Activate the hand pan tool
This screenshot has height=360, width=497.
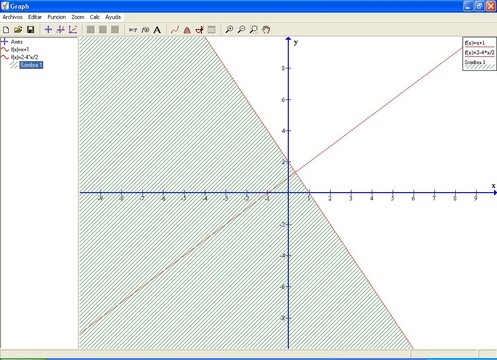coord(266,30)
